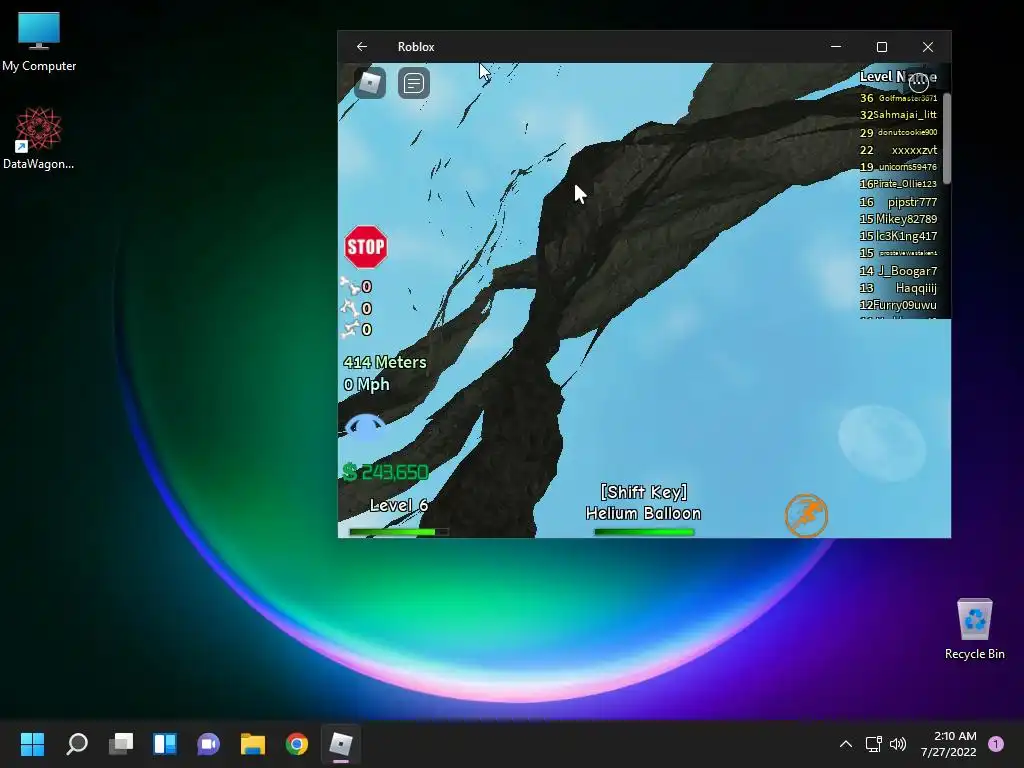The image size is (1024, 768).
Task: Click the Level Name leaderboard header
Action: [x=898, y=76]
